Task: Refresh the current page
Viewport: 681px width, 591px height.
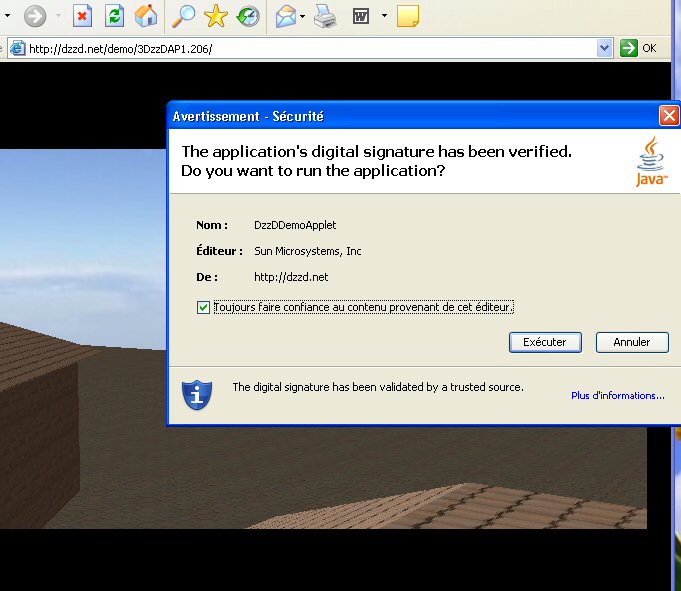Action: coord(114,16)
